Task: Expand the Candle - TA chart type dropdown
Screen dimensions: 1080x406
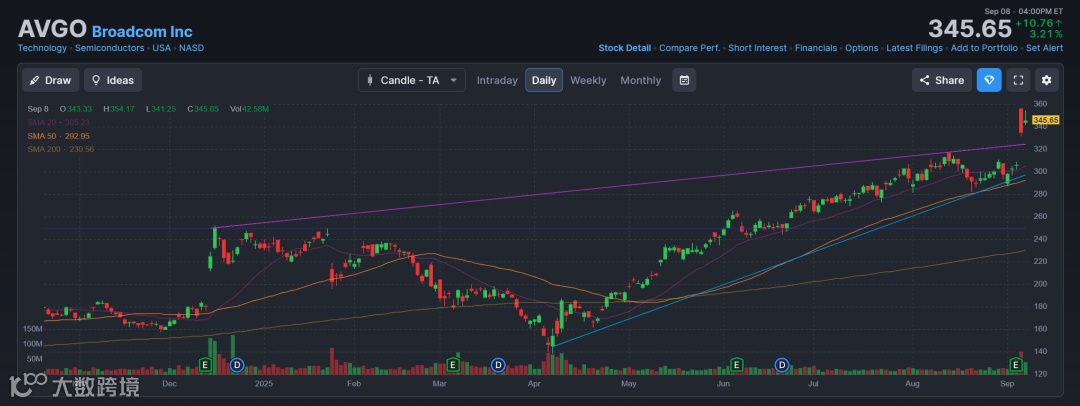Action: coord(411,80)
